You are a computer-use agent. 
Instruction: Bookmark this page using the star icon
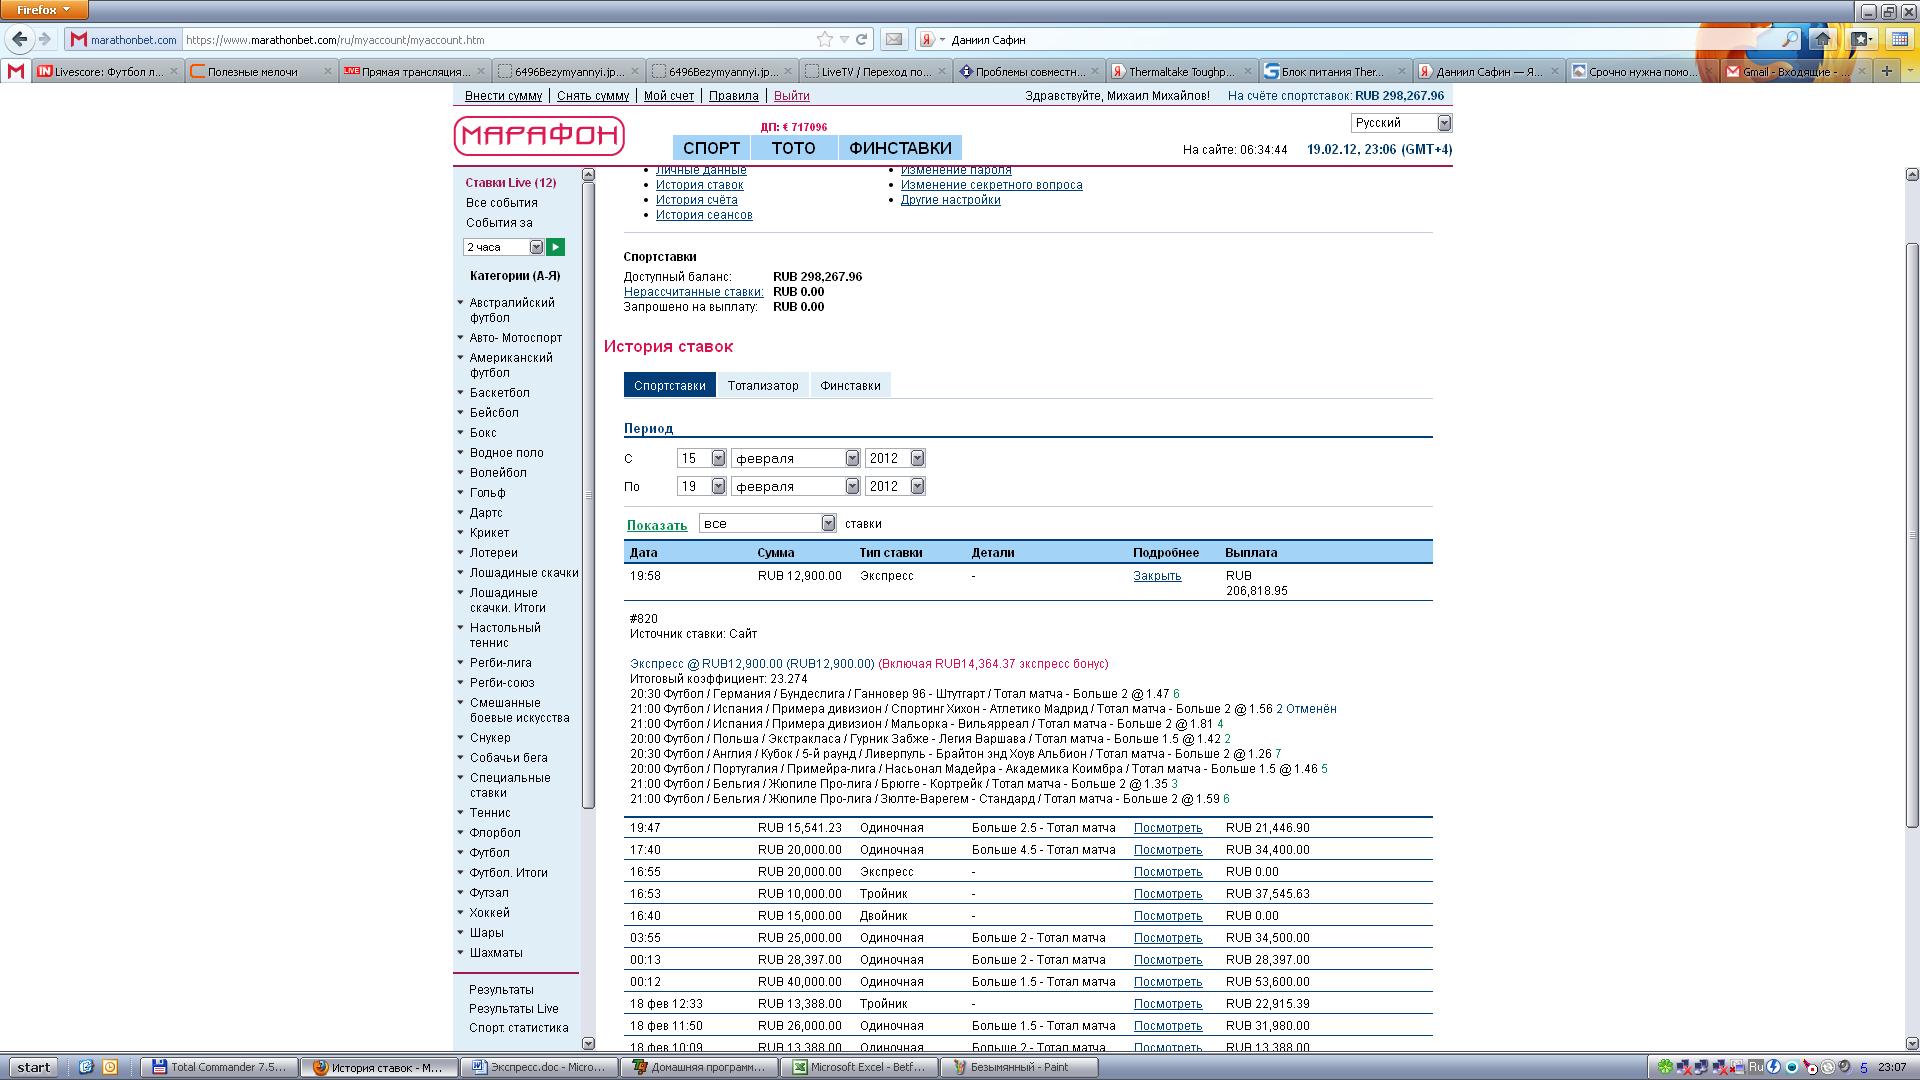coord(824,40)
